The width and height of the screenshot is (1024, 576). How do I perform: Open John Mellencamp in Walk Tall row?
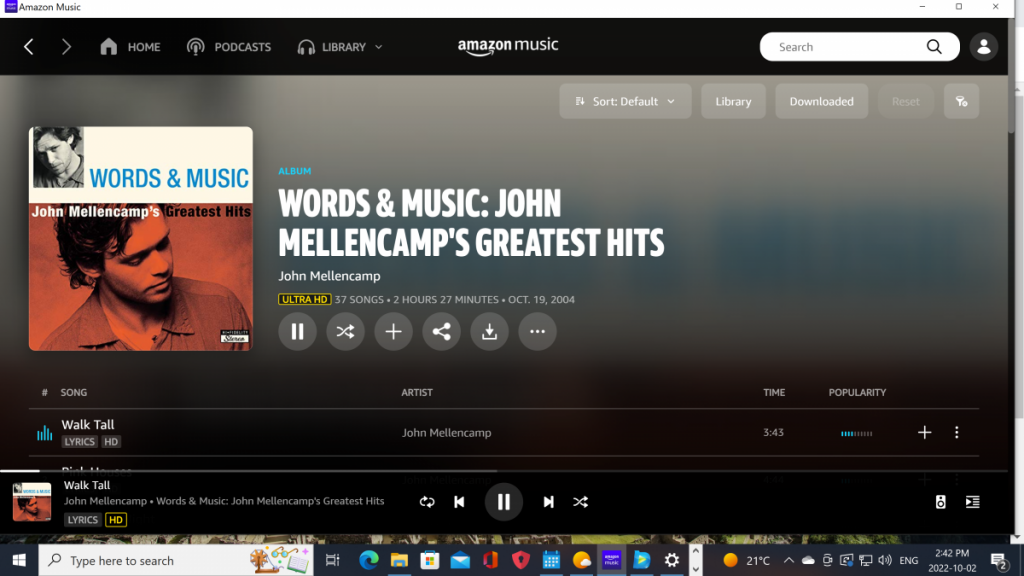coord(447,433)
